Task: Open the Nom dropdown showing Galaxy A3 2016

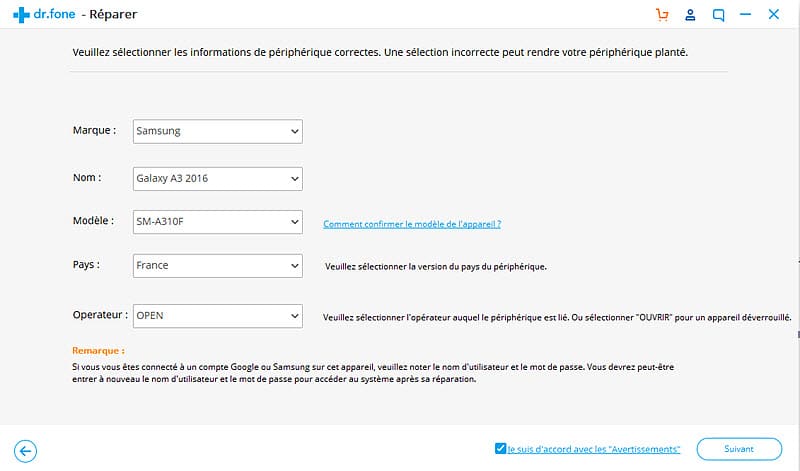Action: 218,179
